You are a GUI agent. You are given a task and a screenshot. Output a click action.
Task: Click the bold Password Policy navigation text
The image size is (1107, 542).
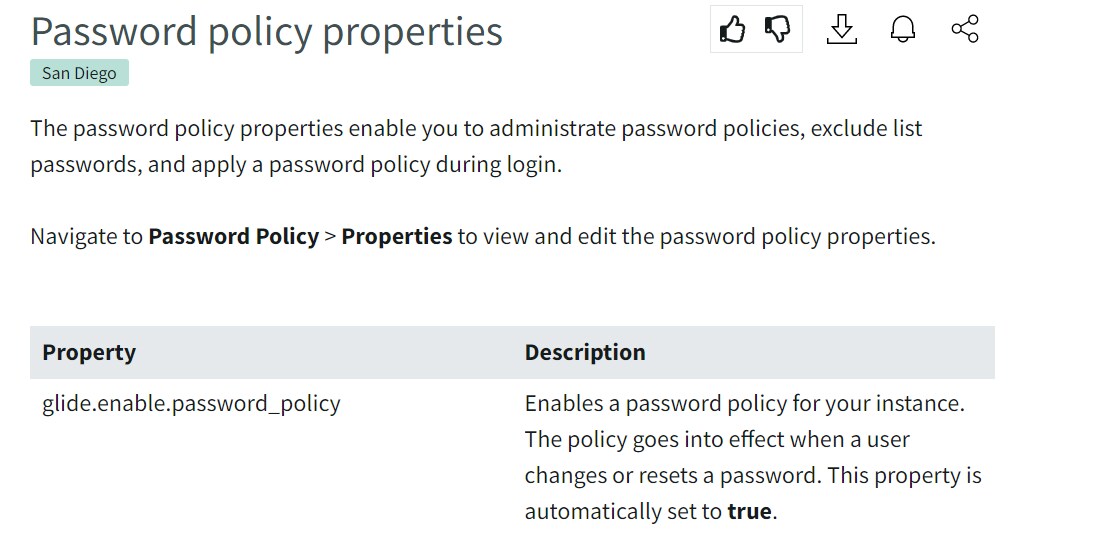[x=233, y=237]
